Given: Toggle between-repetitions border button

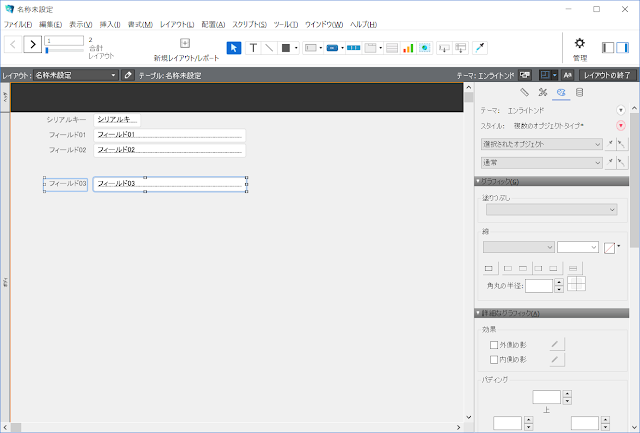Looking at the screenshot, I should tap(573, 269).
